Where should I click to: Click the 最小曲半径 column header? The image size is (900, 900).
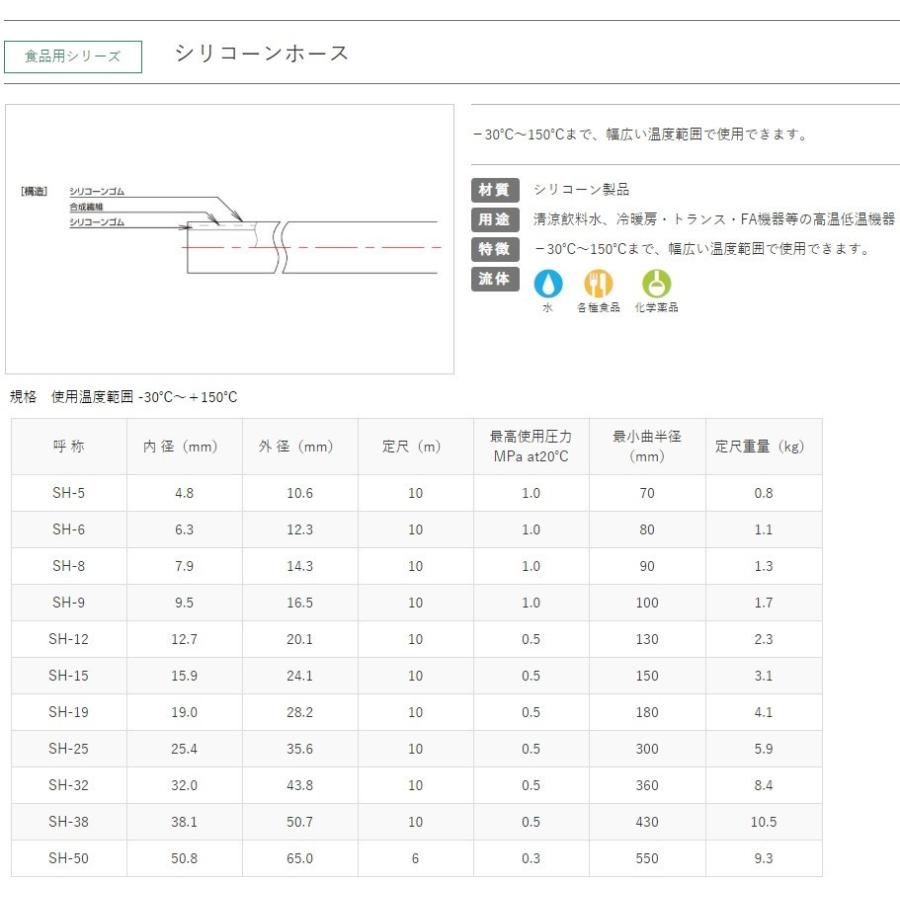[x=647, y=446]
